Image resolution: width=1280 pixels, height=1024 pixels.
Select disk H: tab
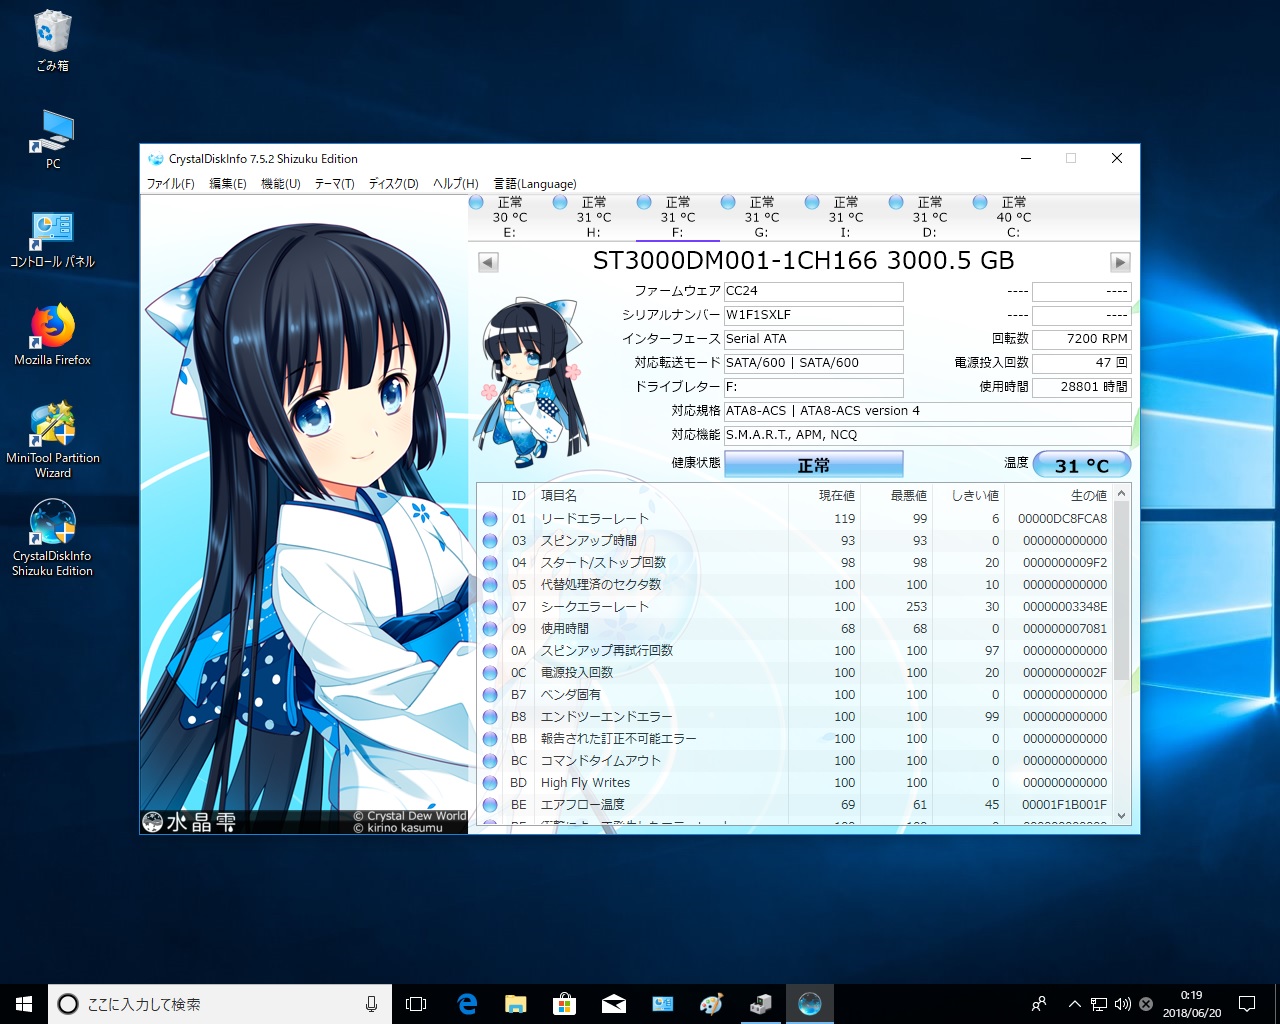coord(594,217)
